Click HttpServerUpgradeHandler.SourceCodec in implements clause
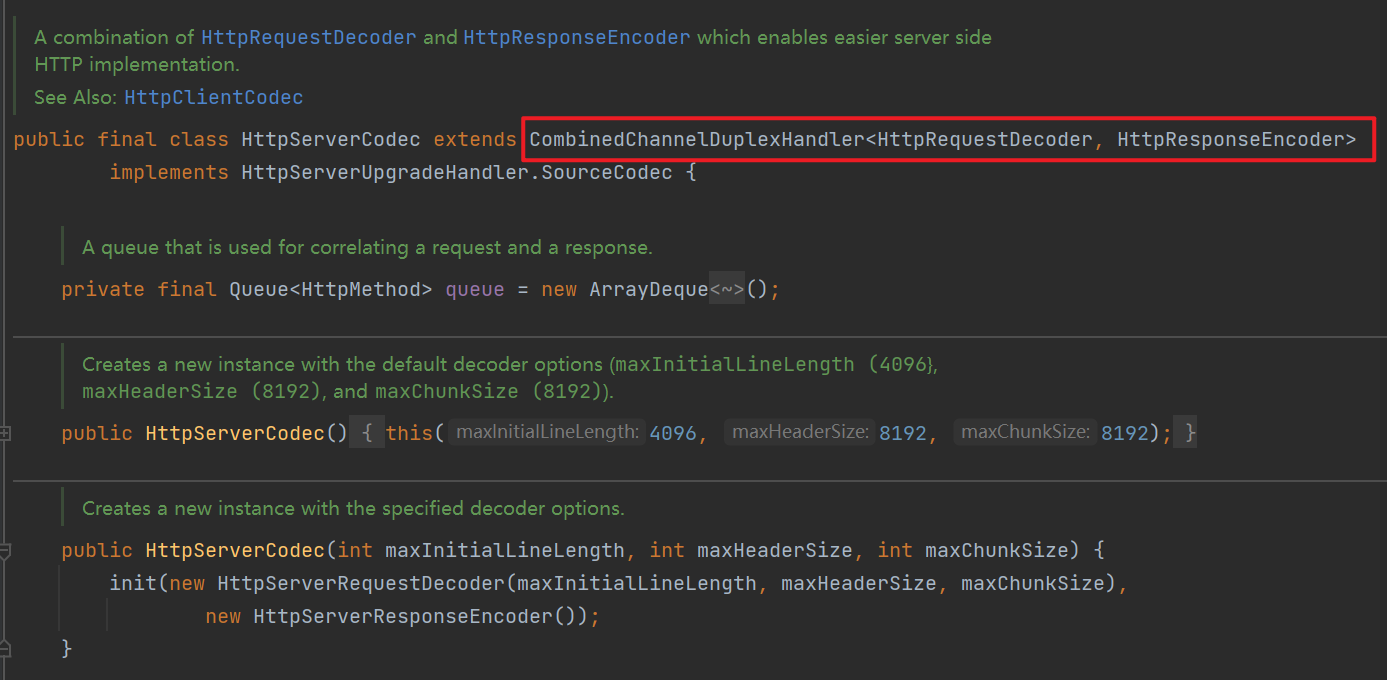This screenshot has width=1387, height=680. pos(456,173)
